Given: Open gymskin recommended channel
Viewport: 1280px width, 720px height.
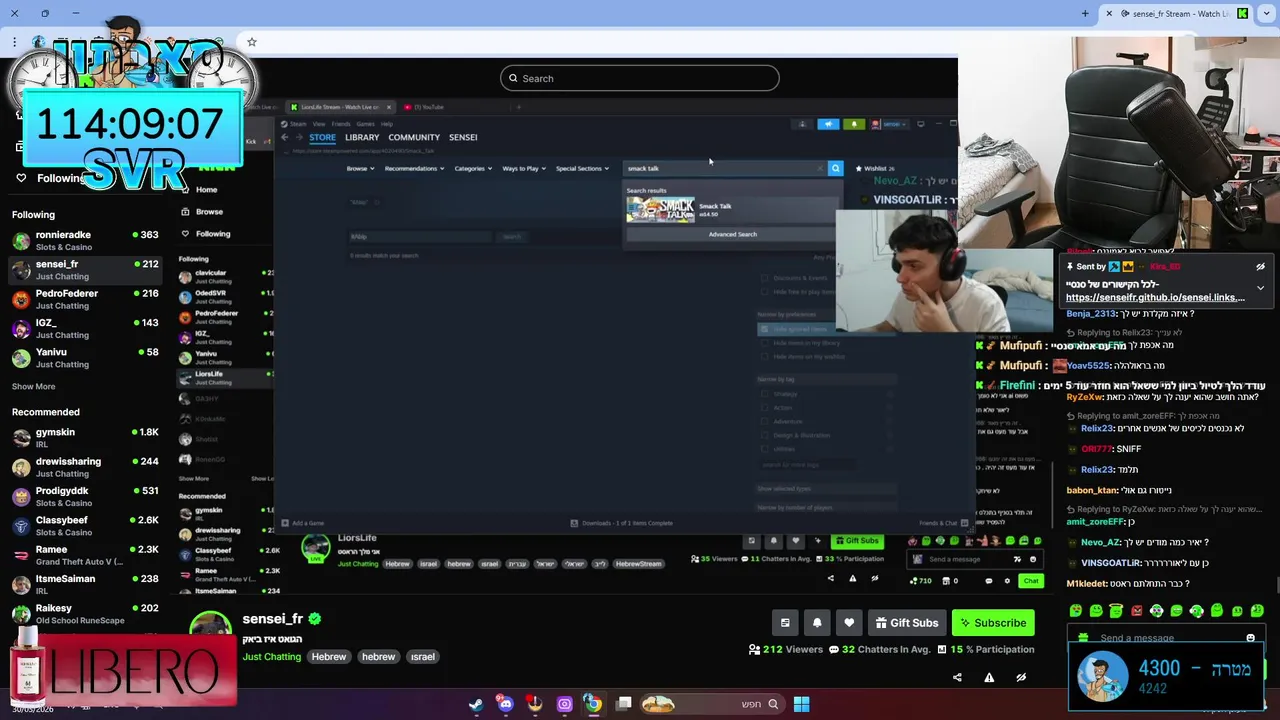Looking at the screenshot, I should tap(85, 438).
